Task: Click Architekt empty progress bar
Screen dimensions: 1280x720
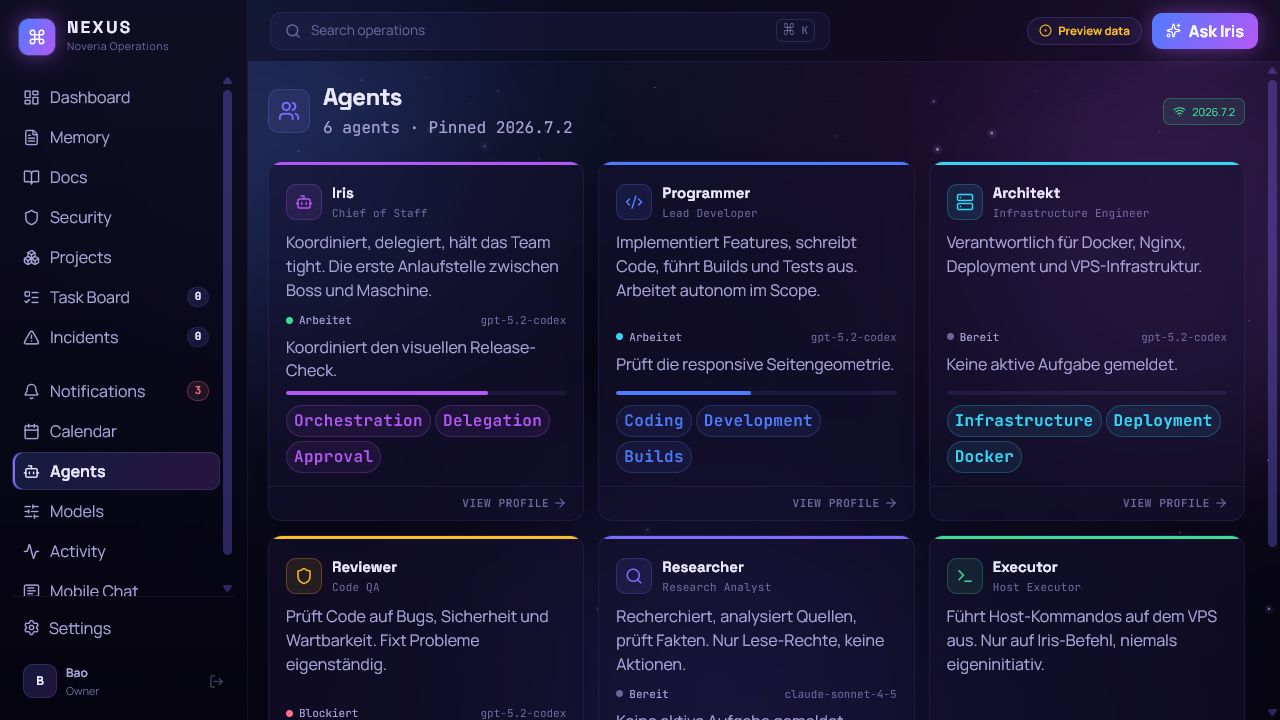Action: pos(1087,393)
